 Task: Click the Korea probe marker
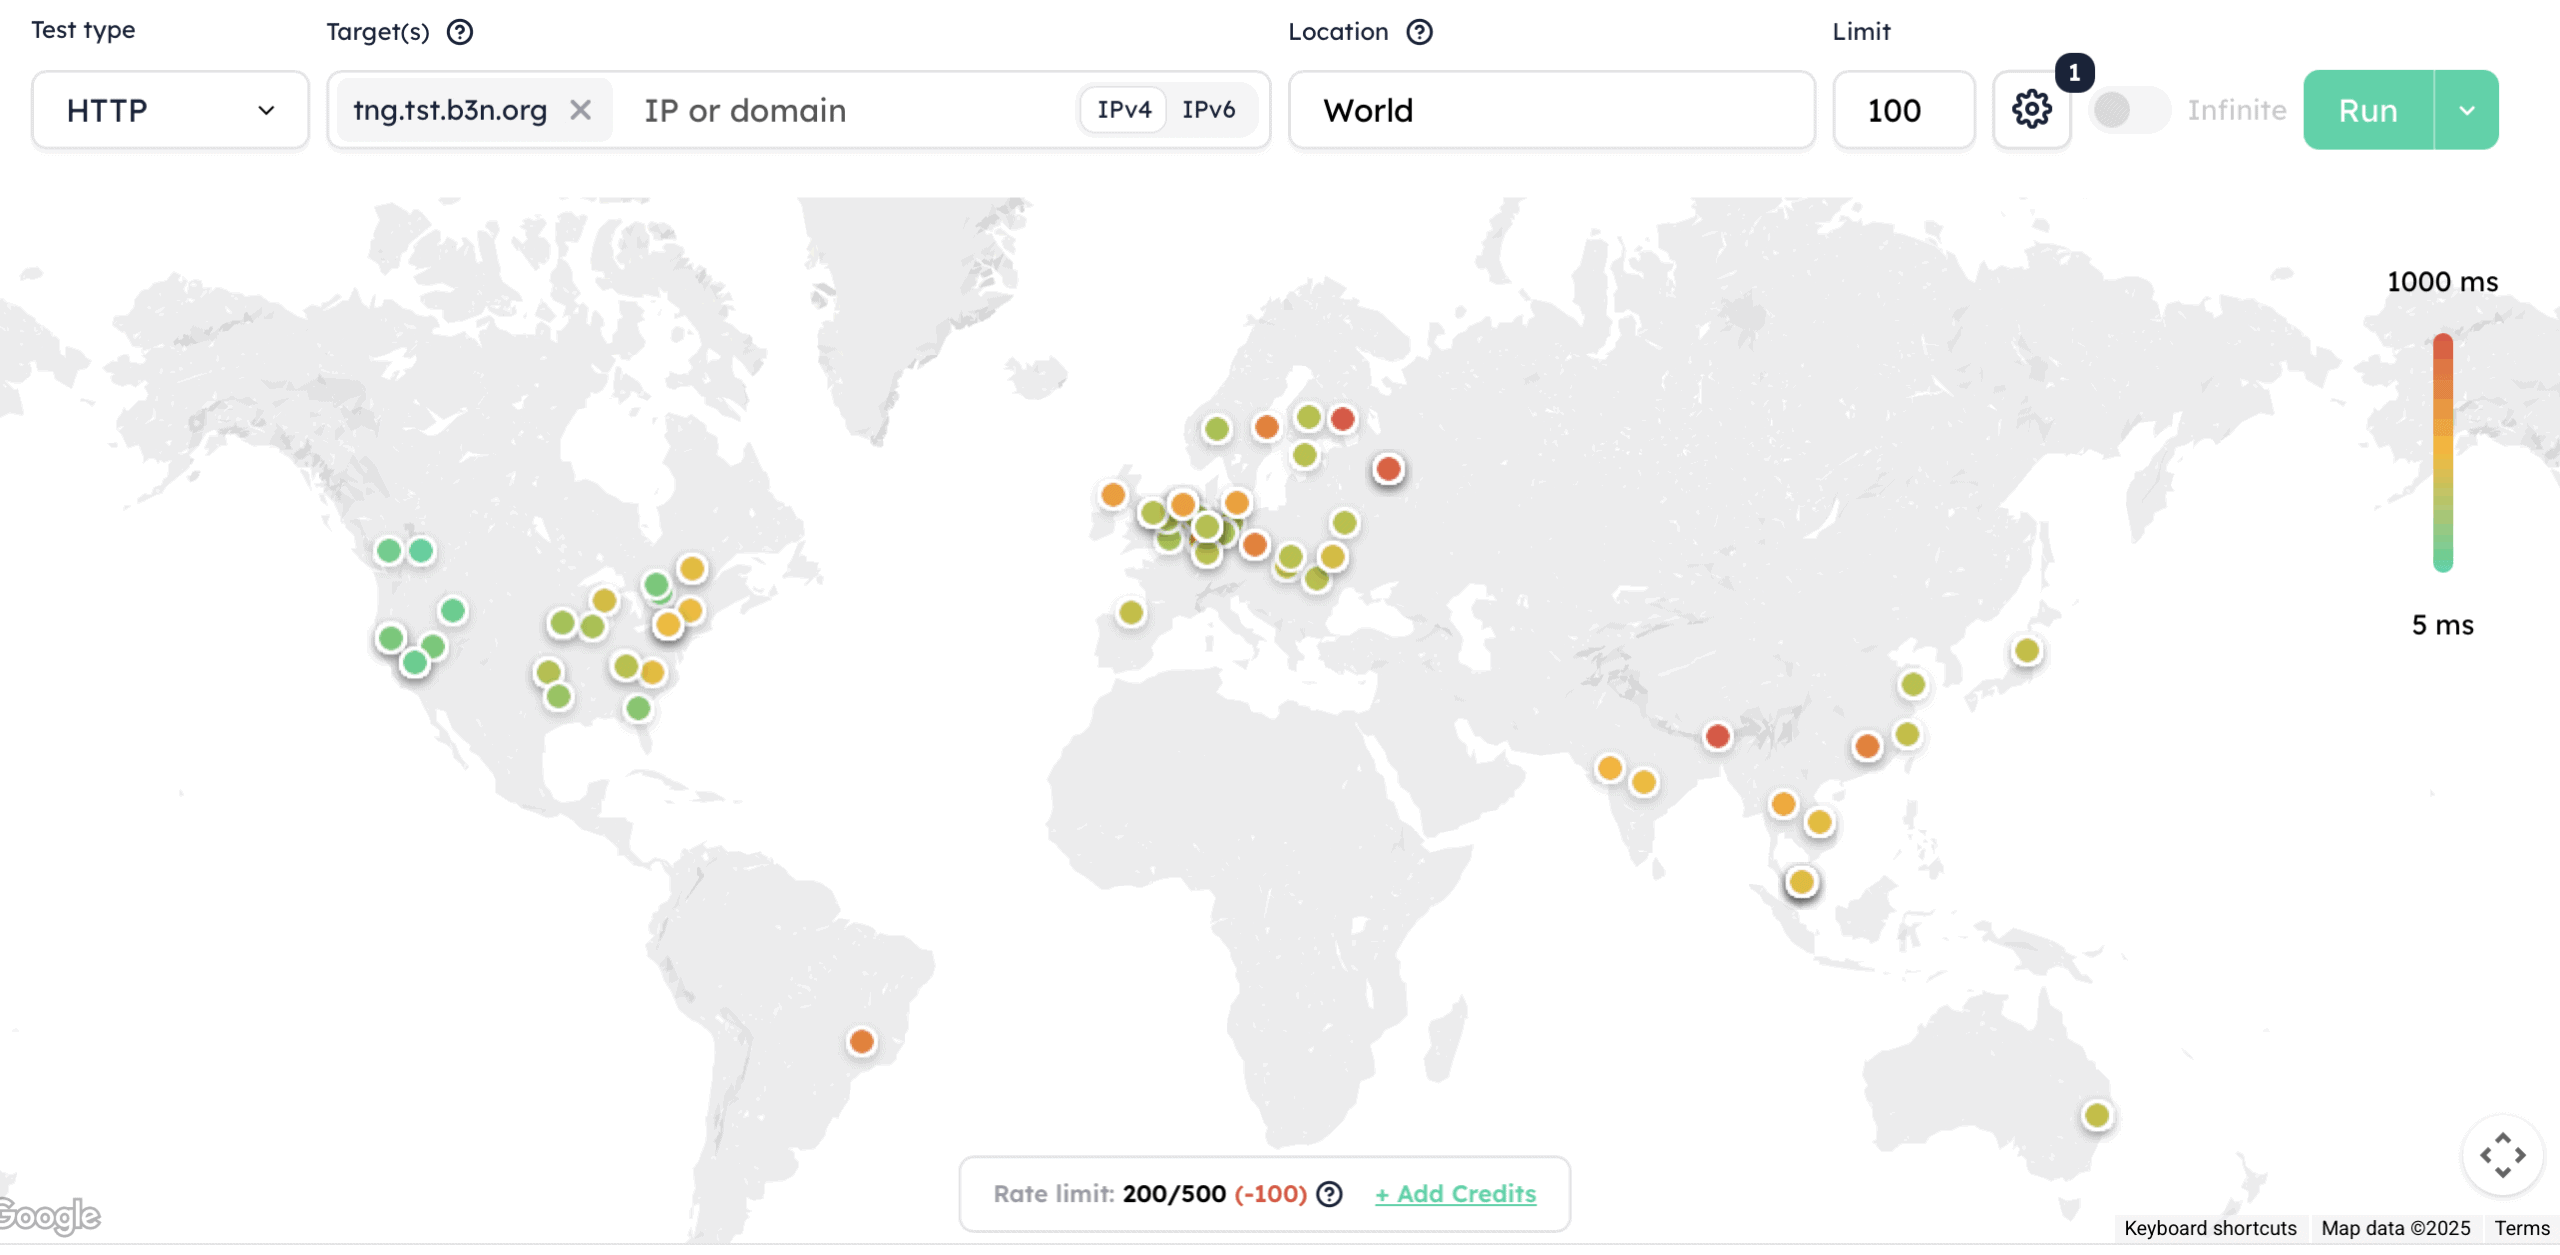pos(1913,684)
